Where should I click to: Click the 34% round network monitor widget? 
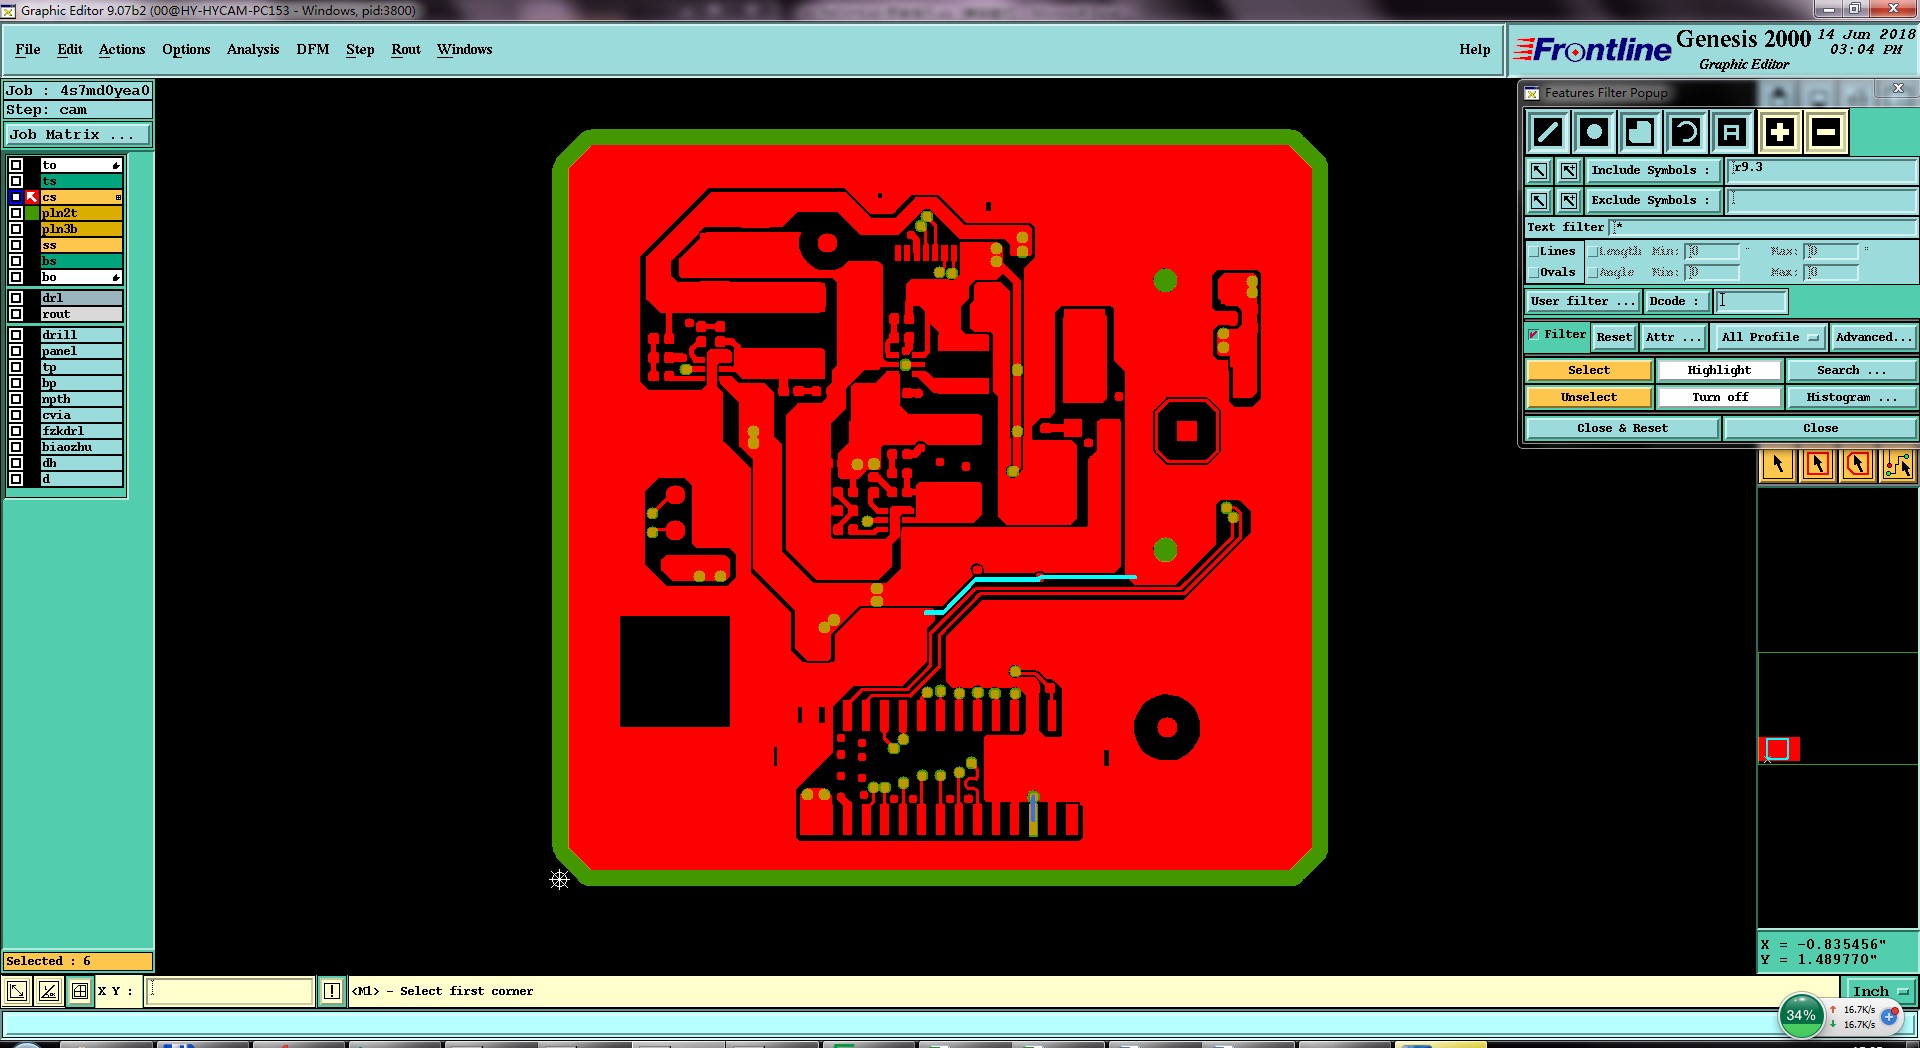tap(1801, 1015)
